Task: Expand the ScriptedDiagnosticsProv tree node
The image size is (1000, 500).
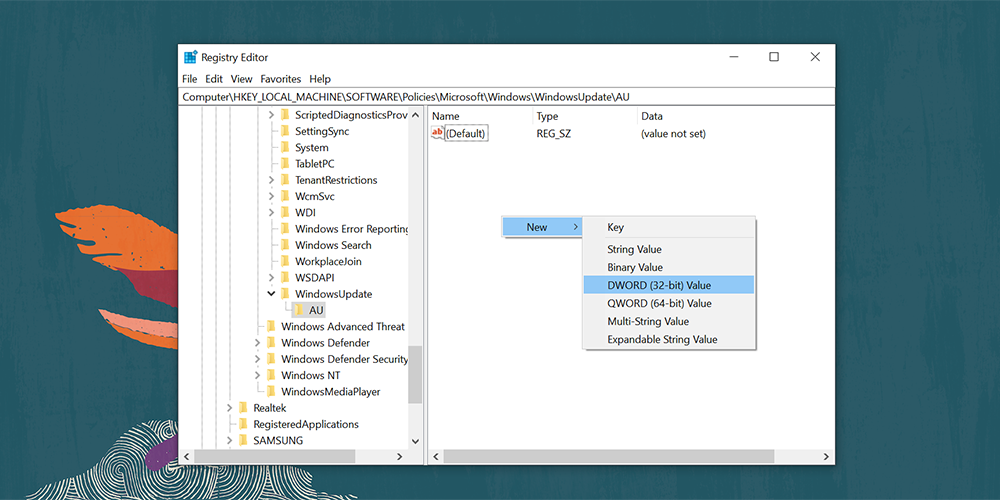Action: pyautogui.click(x=271, y=115)
